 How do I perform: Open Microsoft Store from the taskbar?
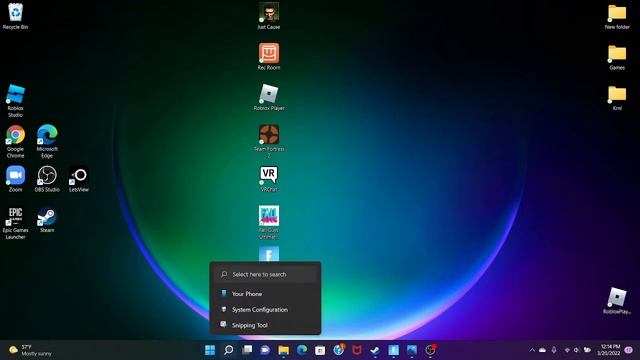(x=320, y=350)
